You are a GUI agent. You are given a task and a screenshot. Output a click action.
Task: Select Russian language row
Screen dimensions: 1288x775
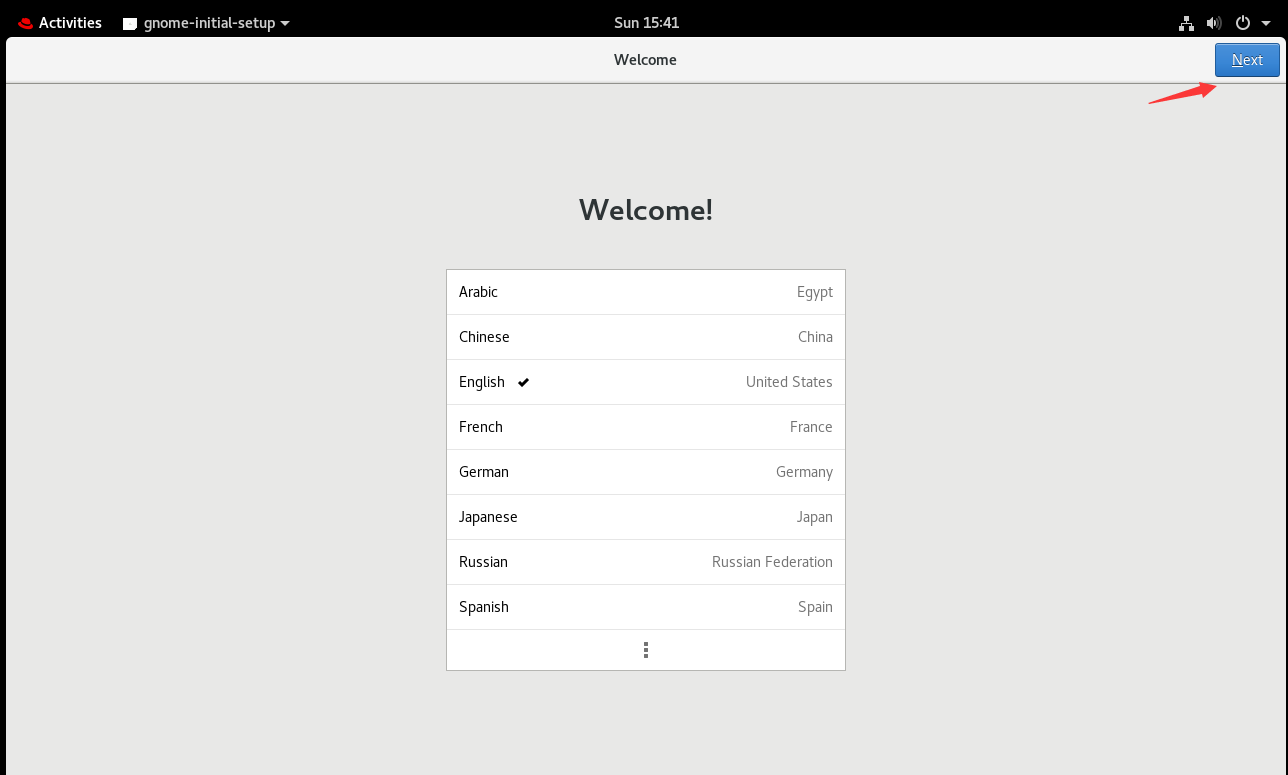tap(646, 562)
